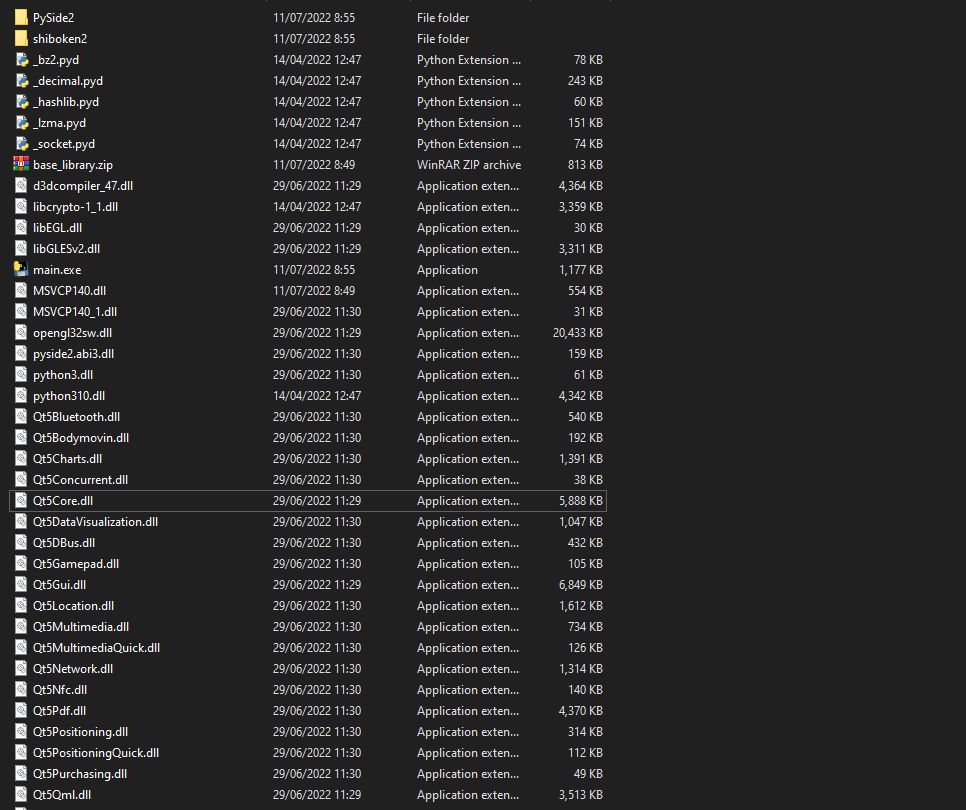Select the shiboken2 folder name
The width and height of the screenshot is (966, 810).
point(60,39)
